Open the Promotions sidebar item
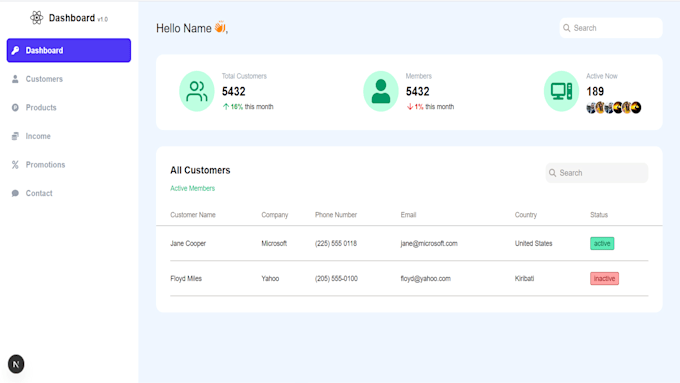The image size is (680, 383). (69, 165)
